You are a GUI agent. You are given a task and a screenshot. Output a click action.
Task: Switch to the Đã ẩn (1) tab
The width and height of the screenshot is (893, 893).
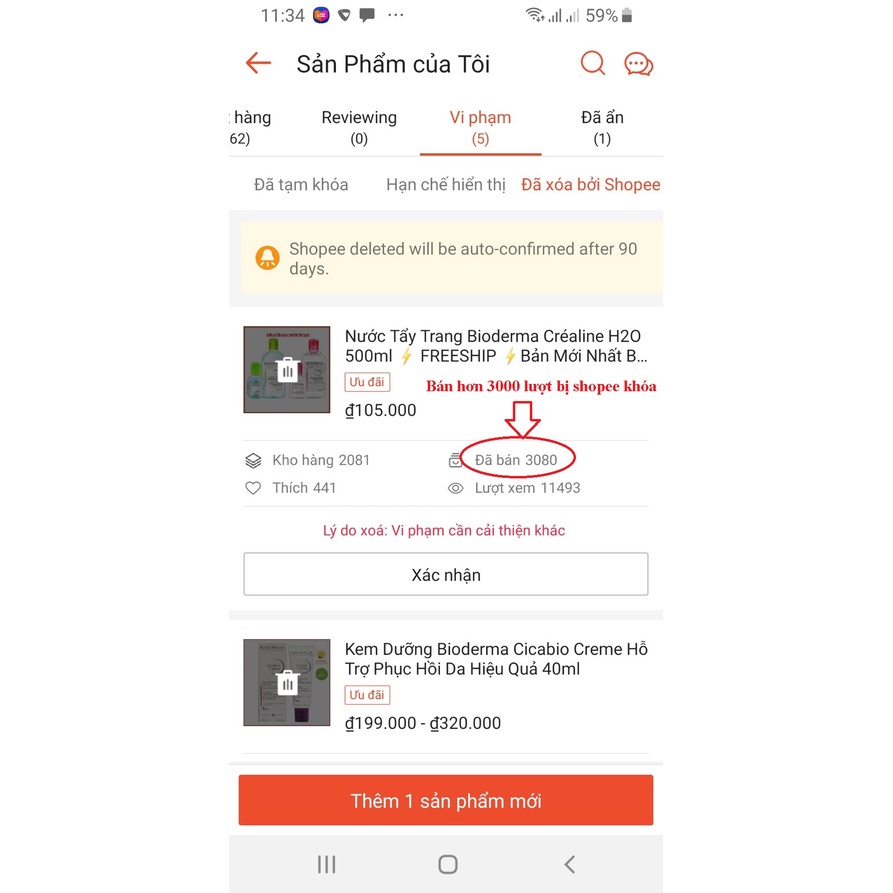[602, 128]
